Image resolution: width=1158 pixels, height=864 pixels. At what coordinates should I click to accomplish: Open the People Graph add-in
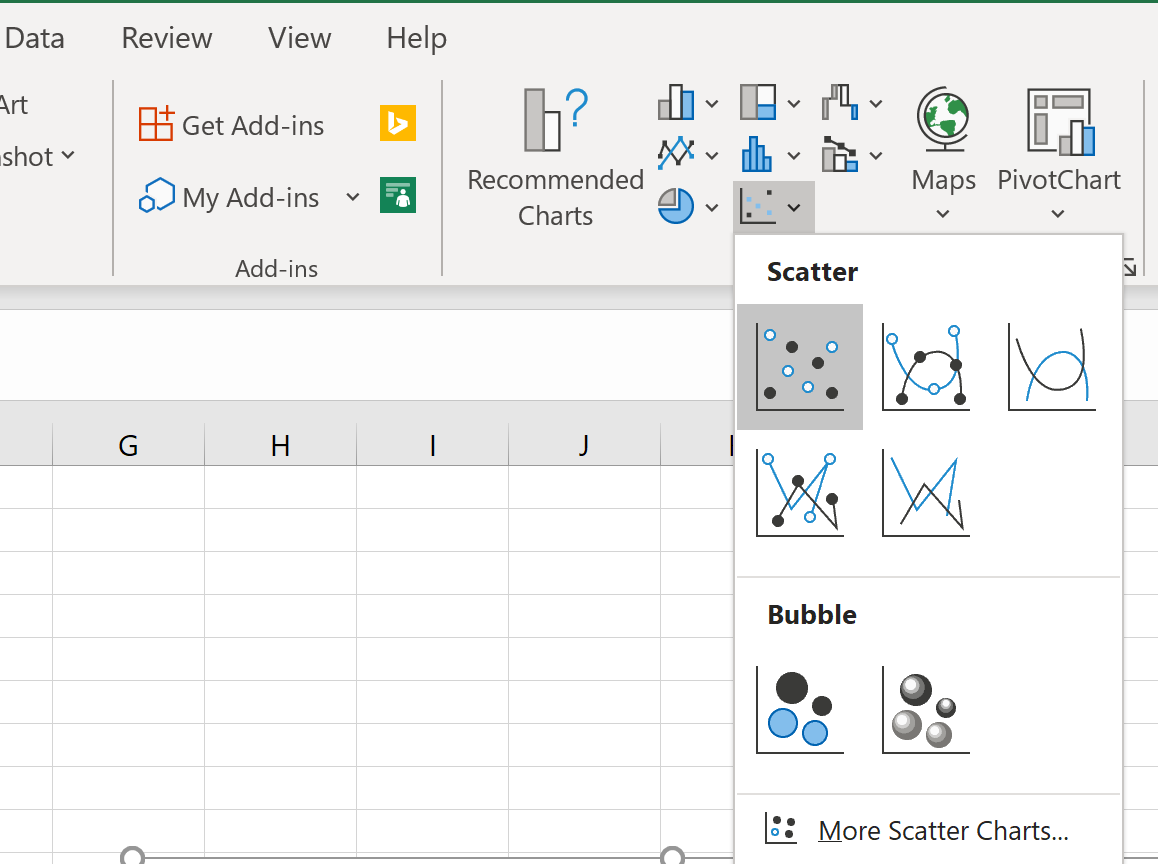point(397,195)
